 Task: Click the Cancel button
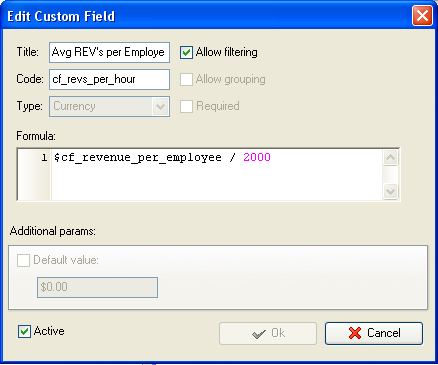374,333
